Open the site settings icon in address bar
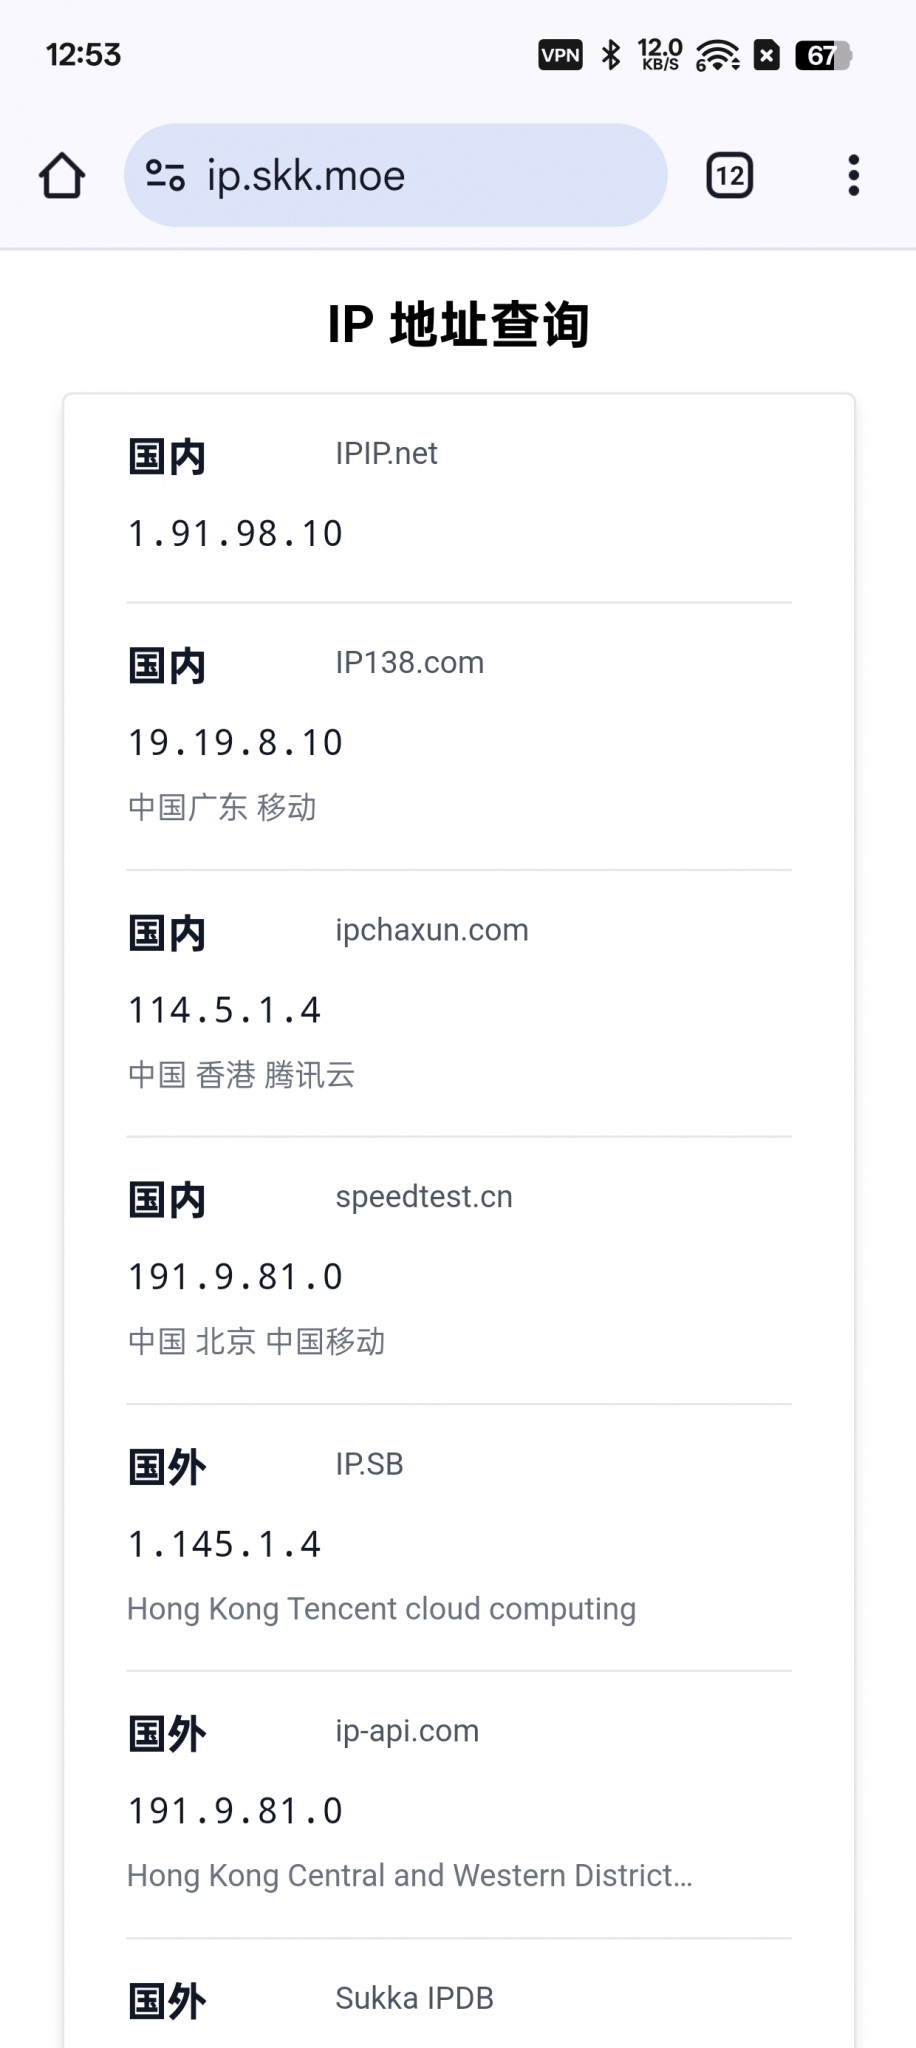 point(165,176)
